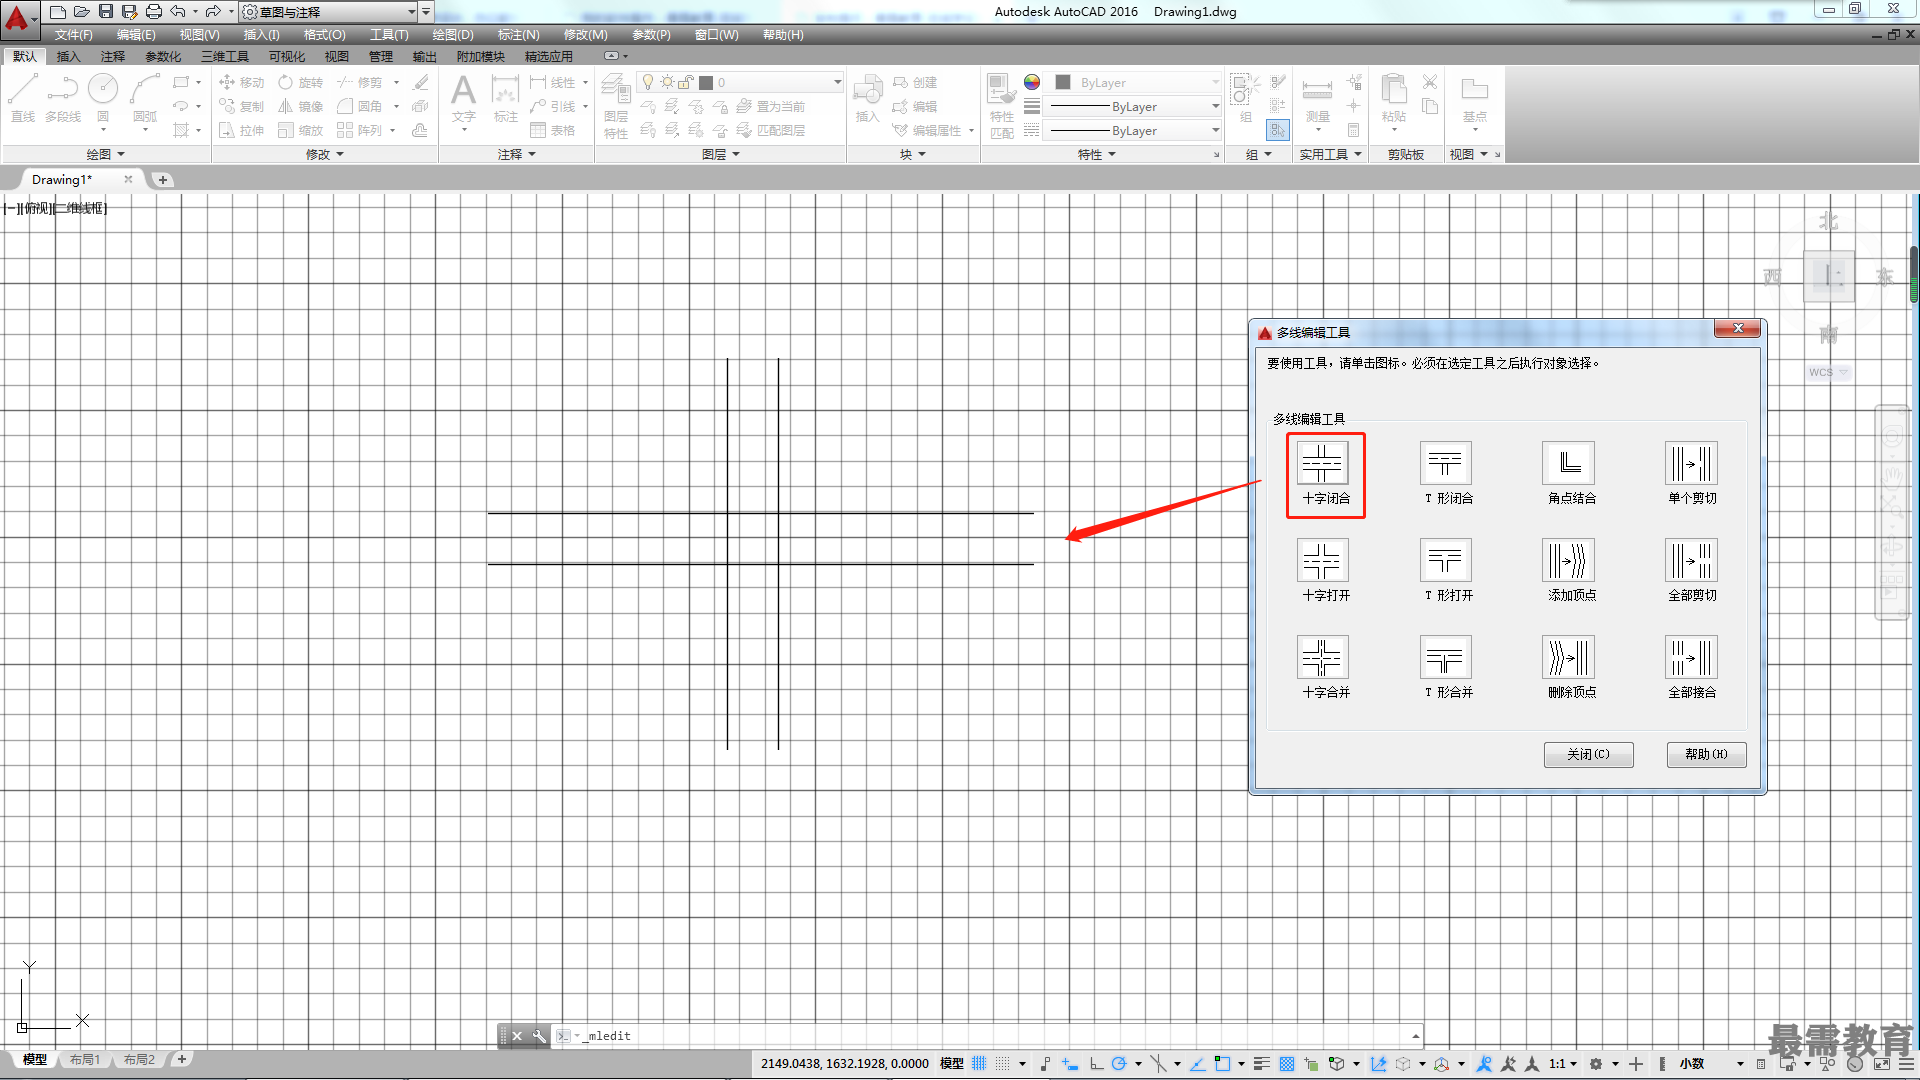This screenshot has width=1920, height=1080.
Task: Toggle 模型 model space button in status bar
Action: click(952, 1064)
